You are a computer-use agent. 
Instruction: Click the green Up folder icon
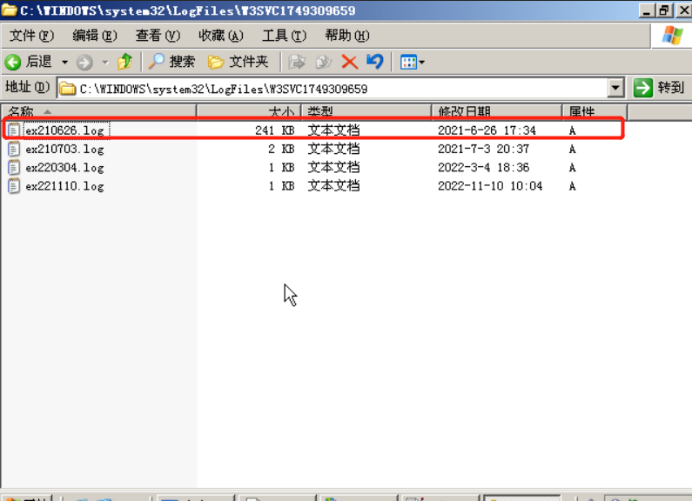(125, 62)
